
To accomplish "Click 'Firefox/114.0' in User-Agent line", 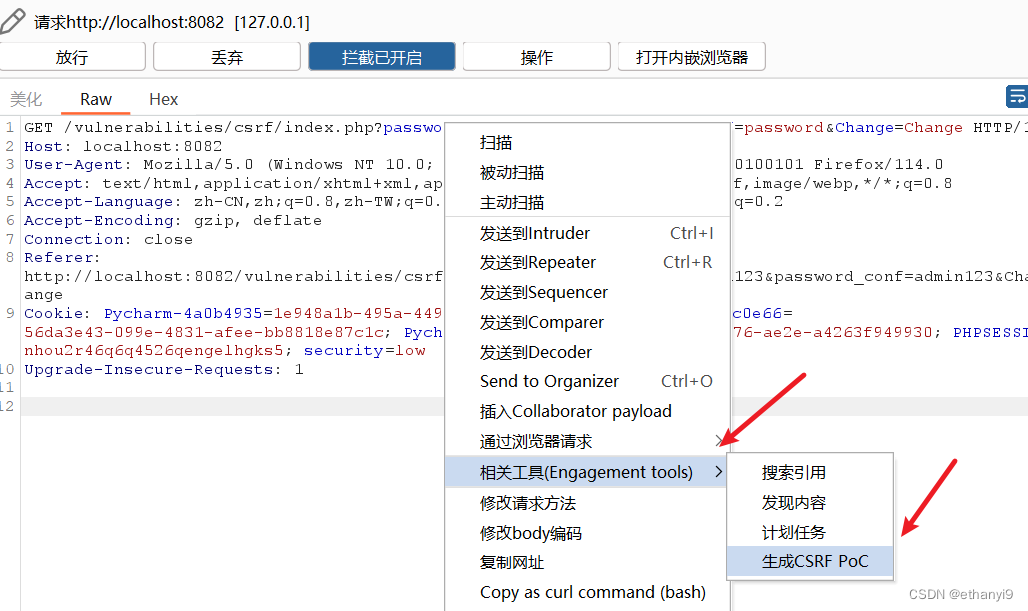I will [x=879, y=165].
